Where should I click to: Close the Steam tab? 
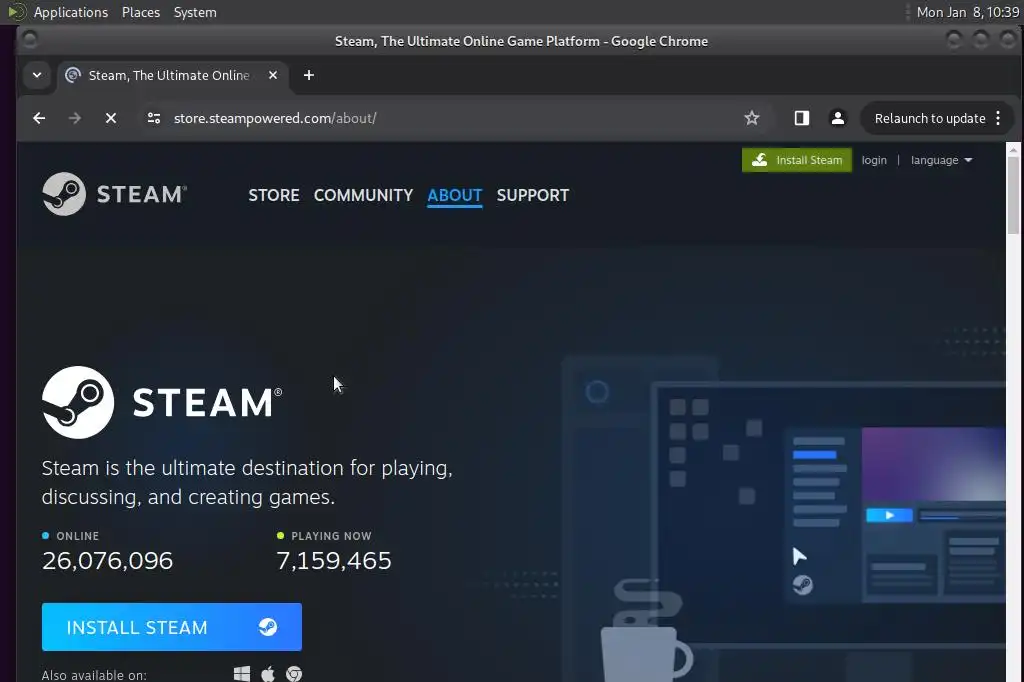click(x=273, y=75)
